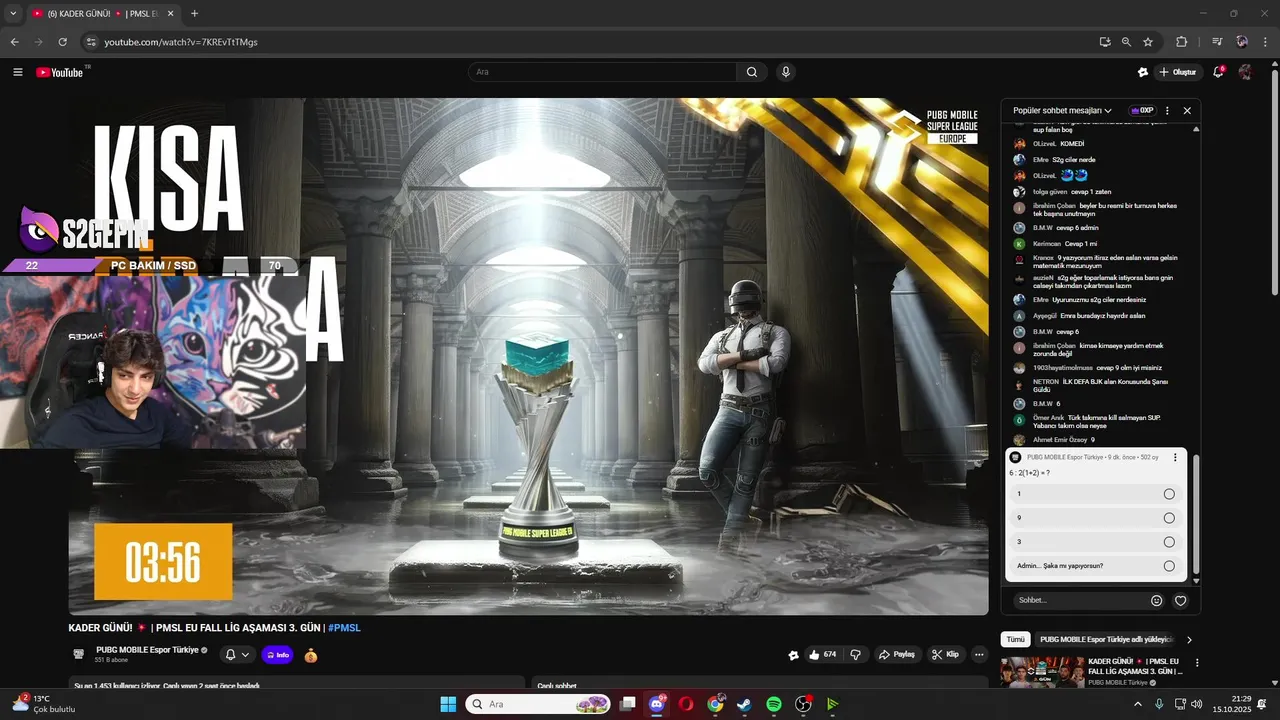Open the taskbar weather widget
Viewport: 1280px width, 720px height.
click(x=44, y=704)
